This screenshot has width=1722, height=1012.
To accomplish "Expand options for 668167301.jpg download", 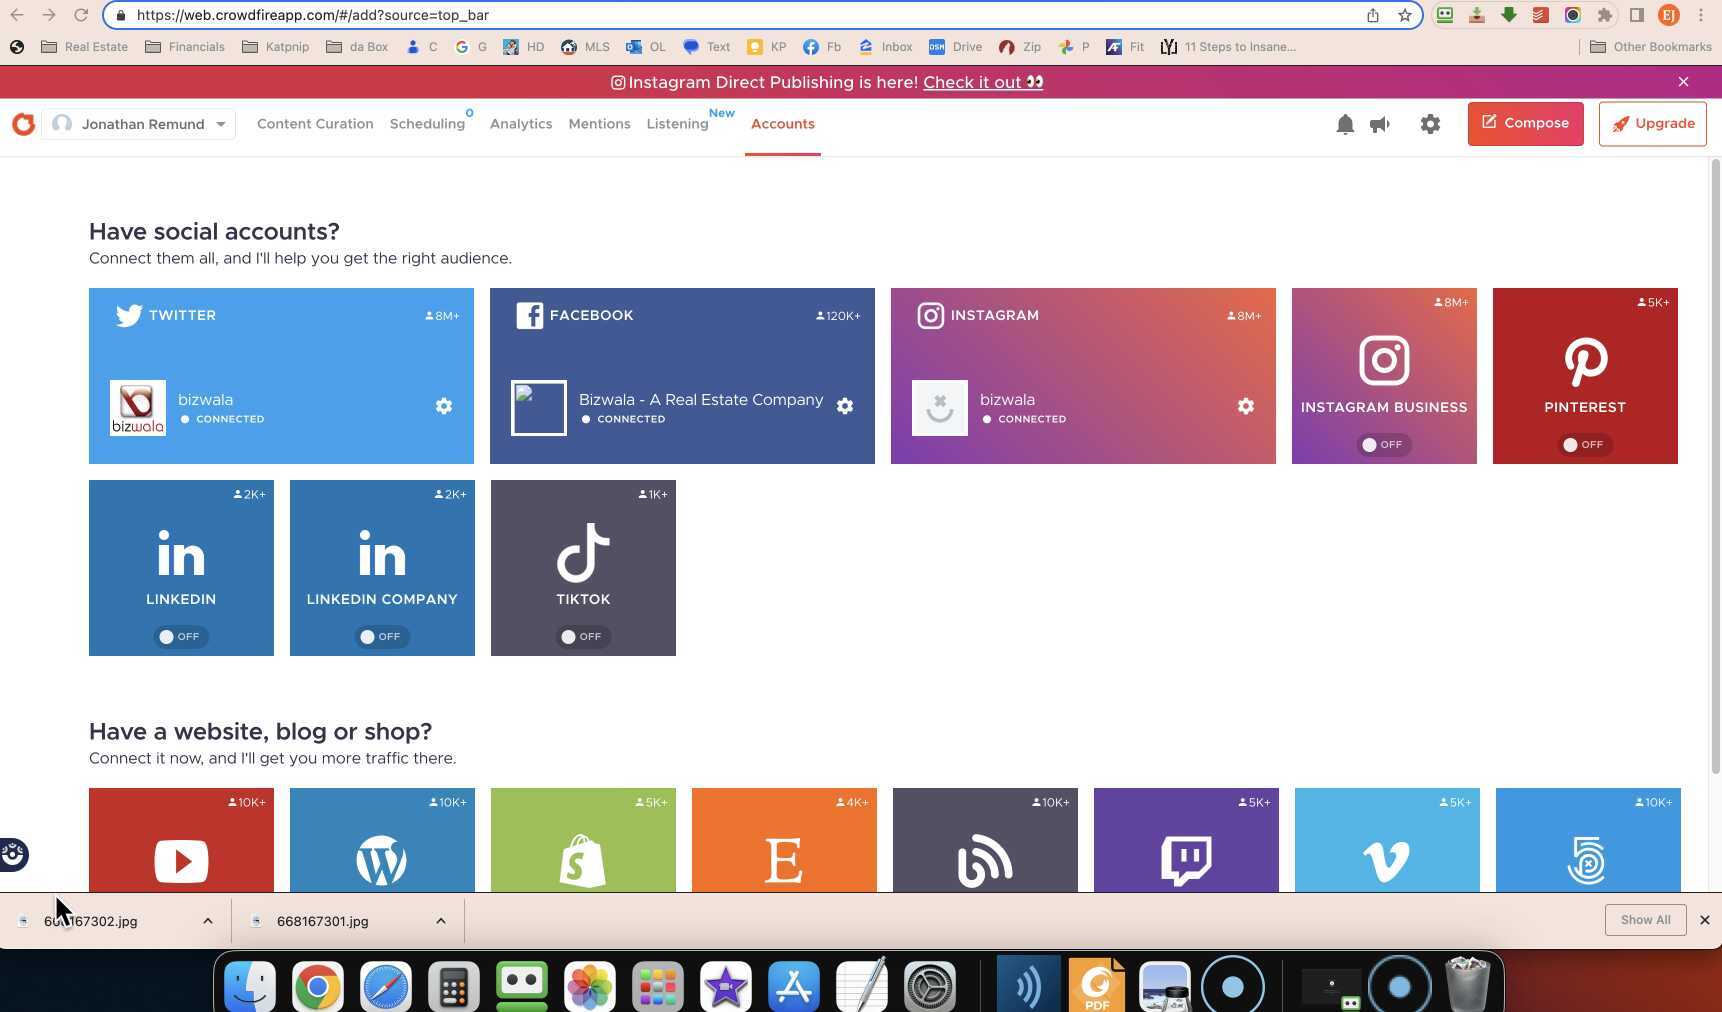I will (x=441, y=921).
